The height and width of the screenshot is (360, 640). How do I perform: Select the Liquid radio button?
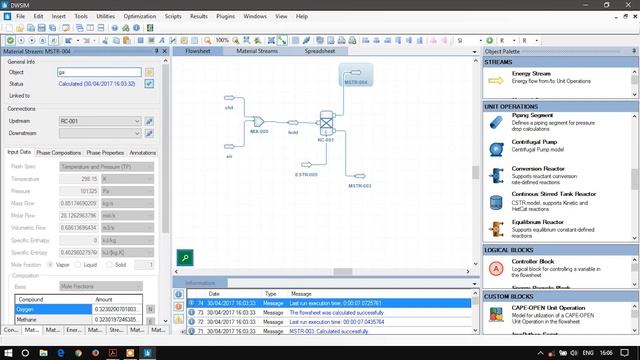point(78,264)
